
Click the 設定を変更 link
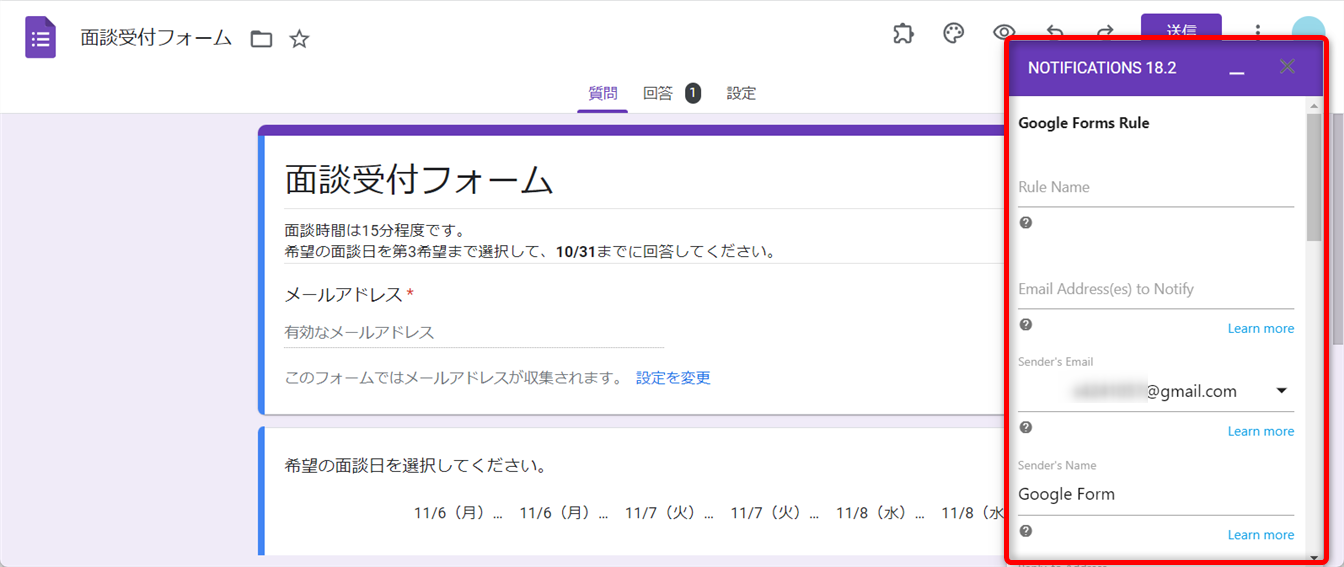673,377
